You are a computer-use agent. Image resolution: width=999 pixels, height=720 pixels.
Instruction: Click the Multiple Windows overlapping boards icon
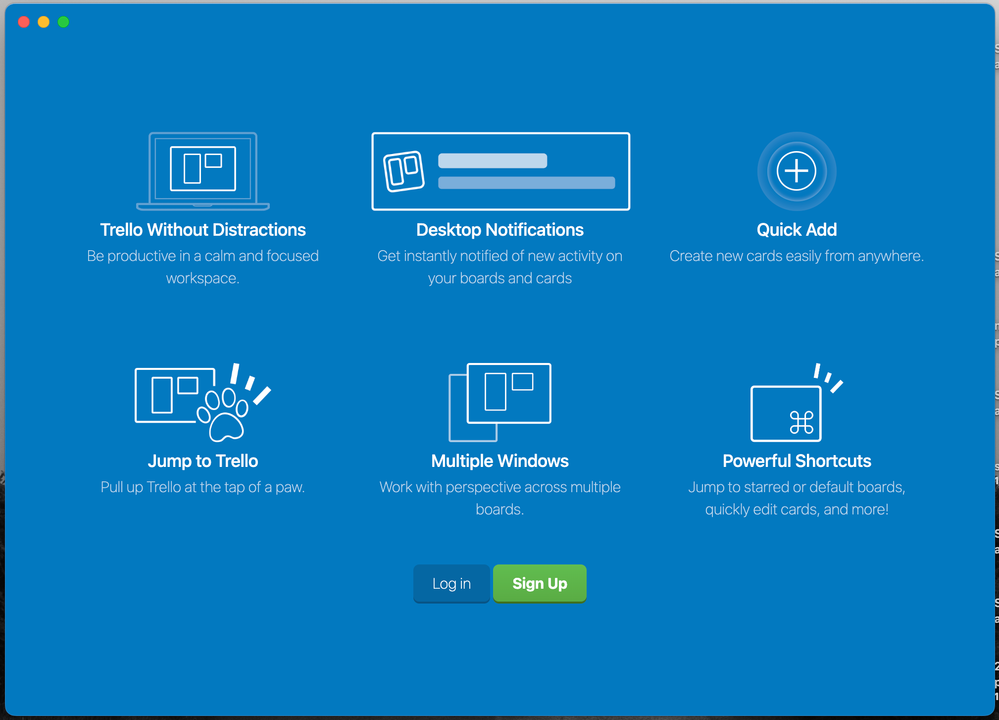[x=500, y=402]
